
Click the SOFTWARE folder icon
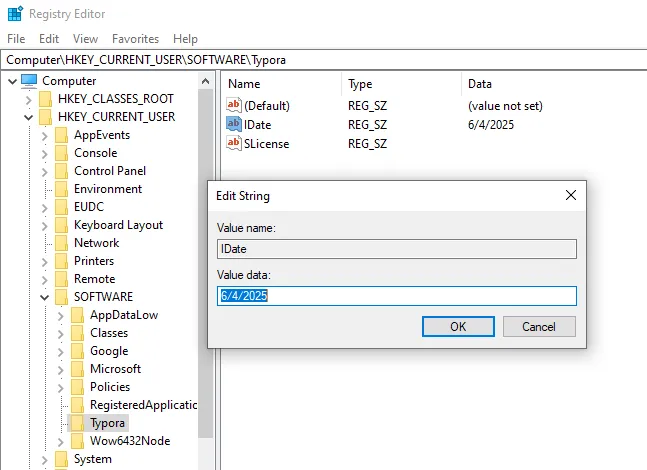tap(61, 297)
